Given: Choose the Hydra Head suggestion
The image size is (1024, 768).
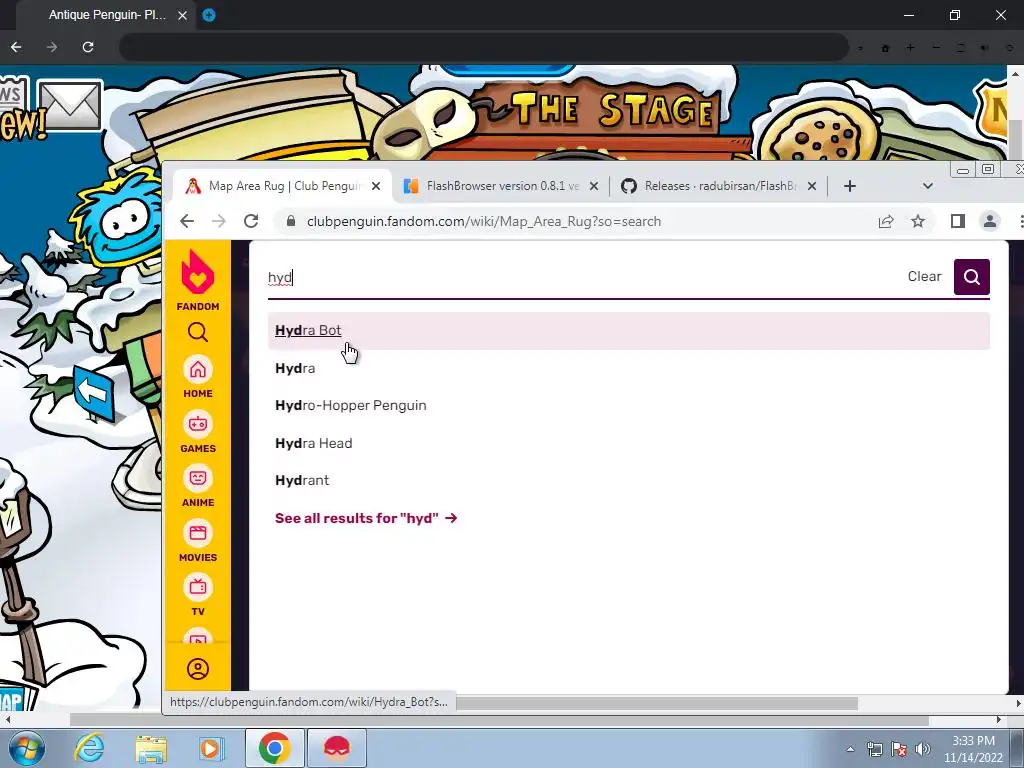Looking at the screenshot, I should [x=628, y=443].
